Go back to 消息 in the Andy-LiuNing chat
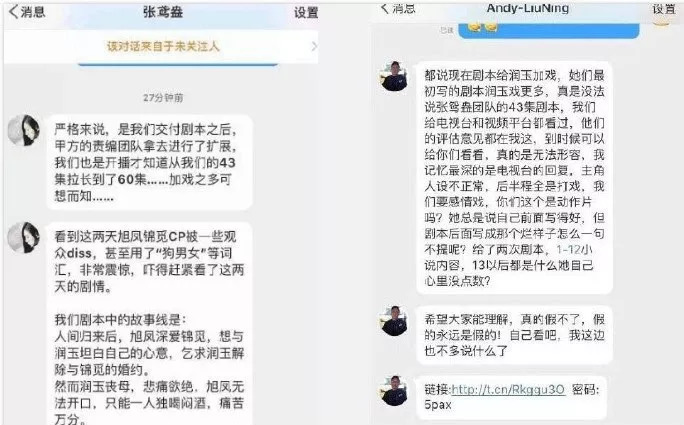 coord(397,8)
